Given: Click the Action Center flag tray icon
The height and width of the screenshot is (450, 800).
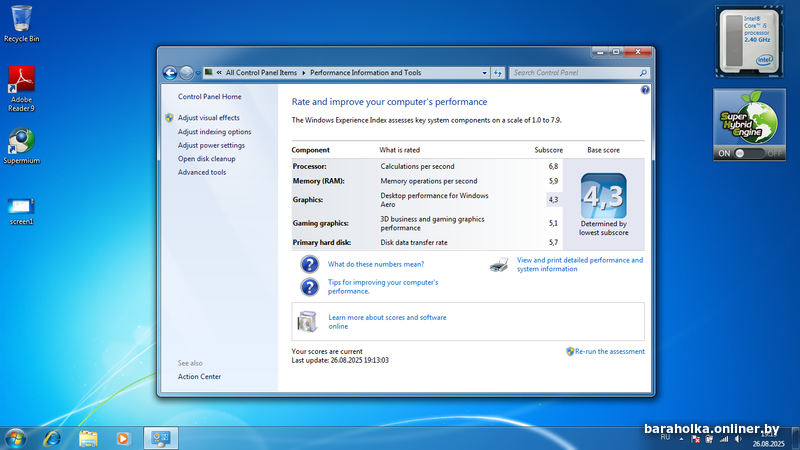Looking at the screenshot, I should click(695, 439).
